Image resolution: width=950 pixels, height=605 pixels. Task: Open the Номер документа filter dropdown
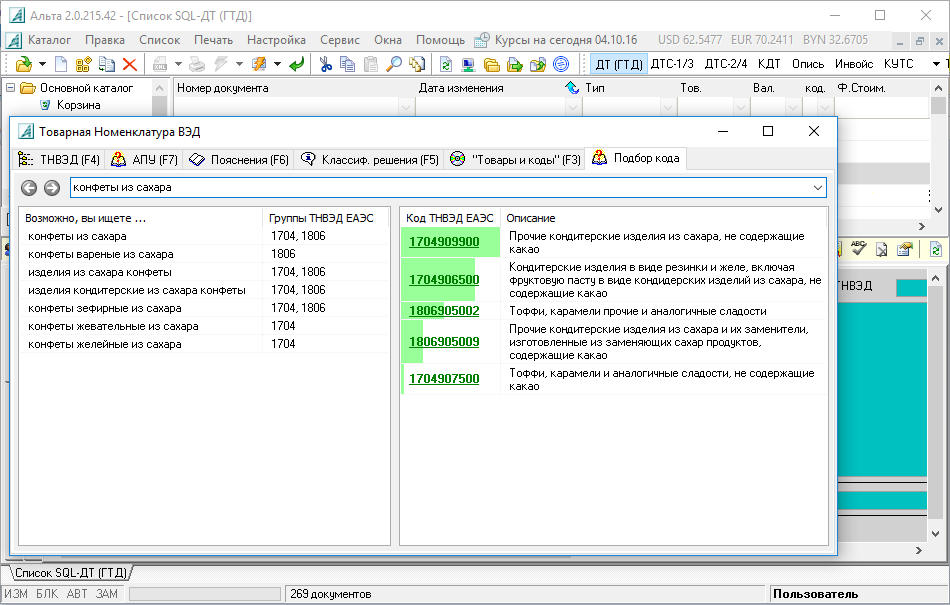405,106
